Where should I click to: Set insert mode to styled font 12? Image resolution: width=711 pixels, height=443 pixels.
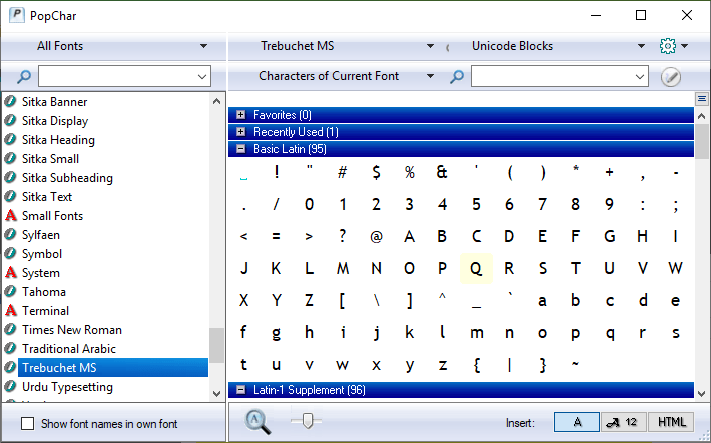pos(624,422)
